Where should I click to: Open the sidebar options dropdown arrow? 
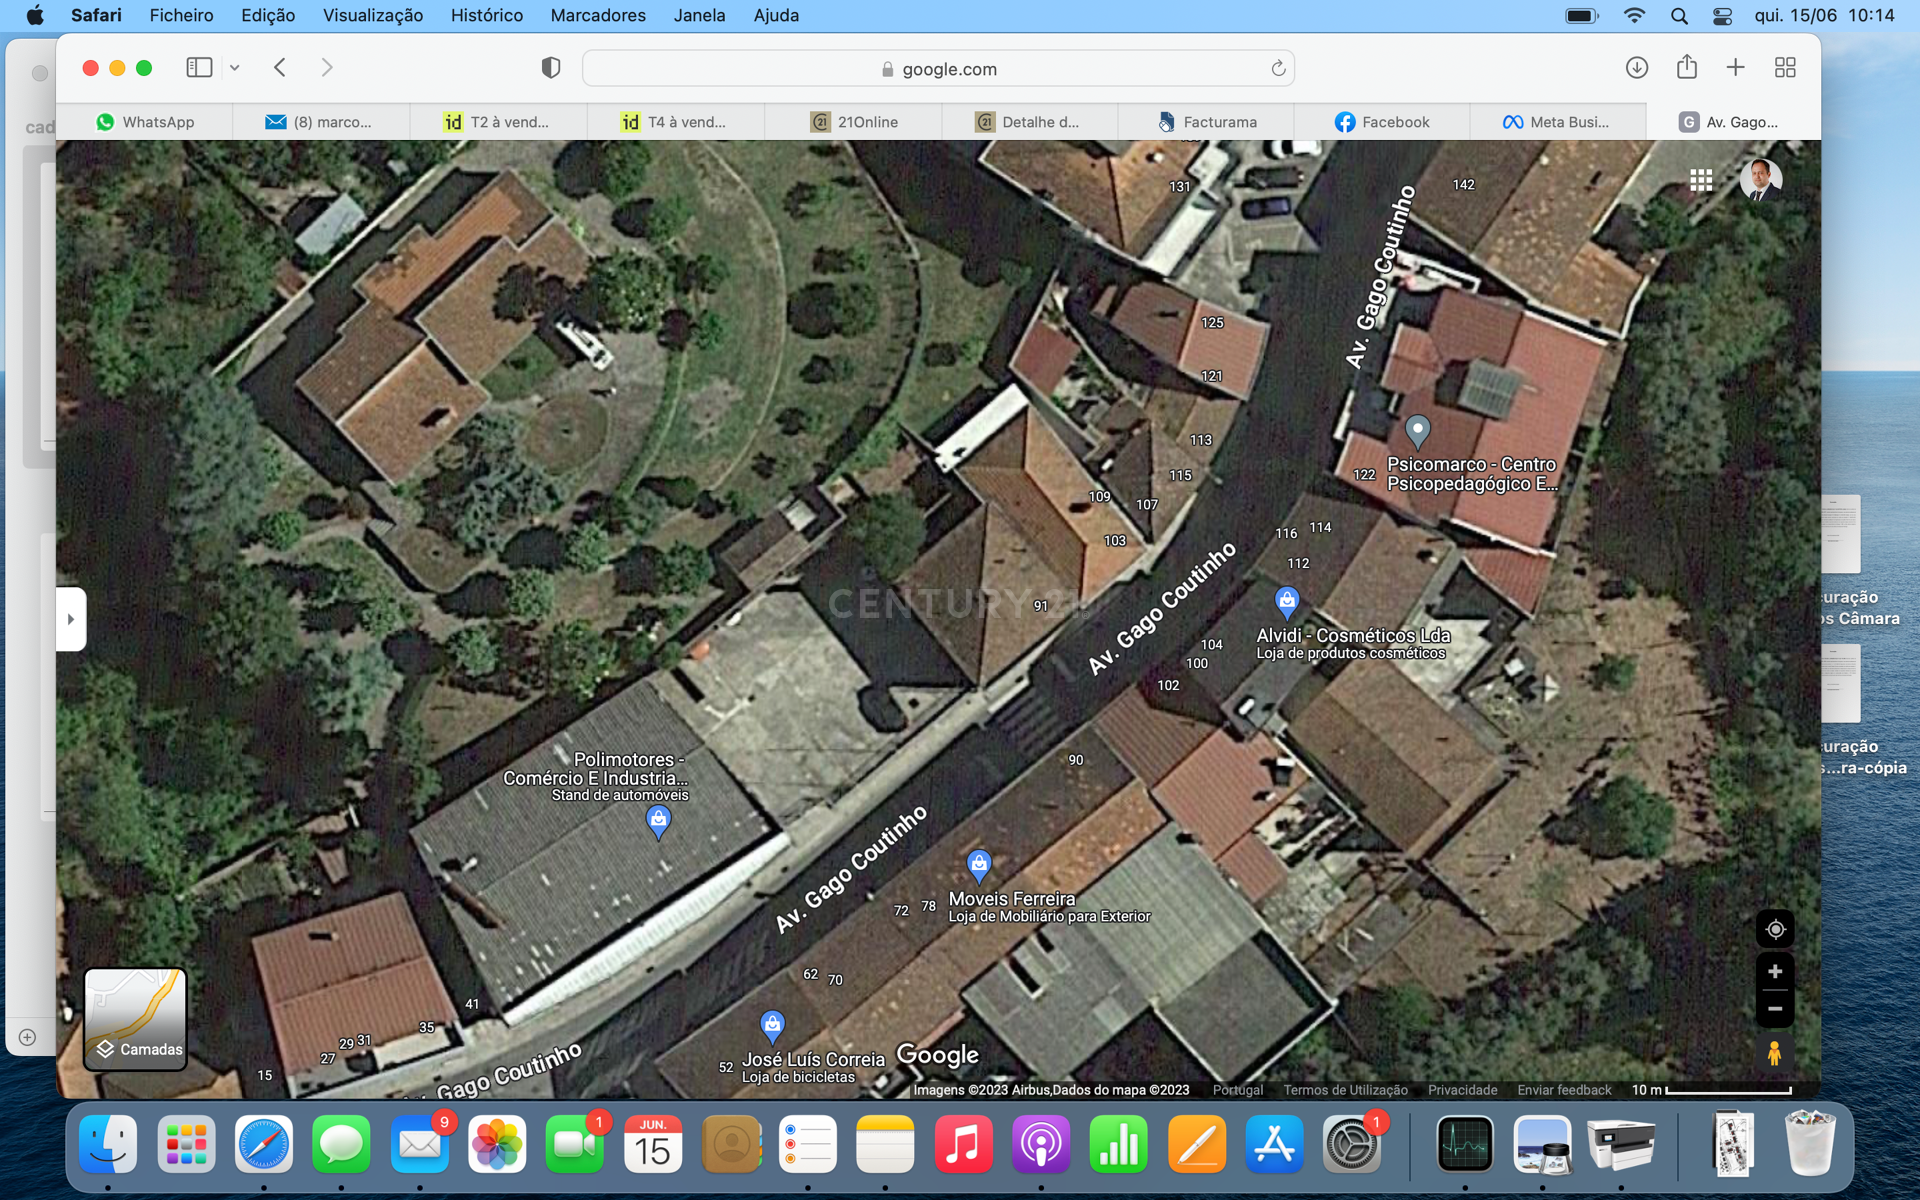pos(235,68)
